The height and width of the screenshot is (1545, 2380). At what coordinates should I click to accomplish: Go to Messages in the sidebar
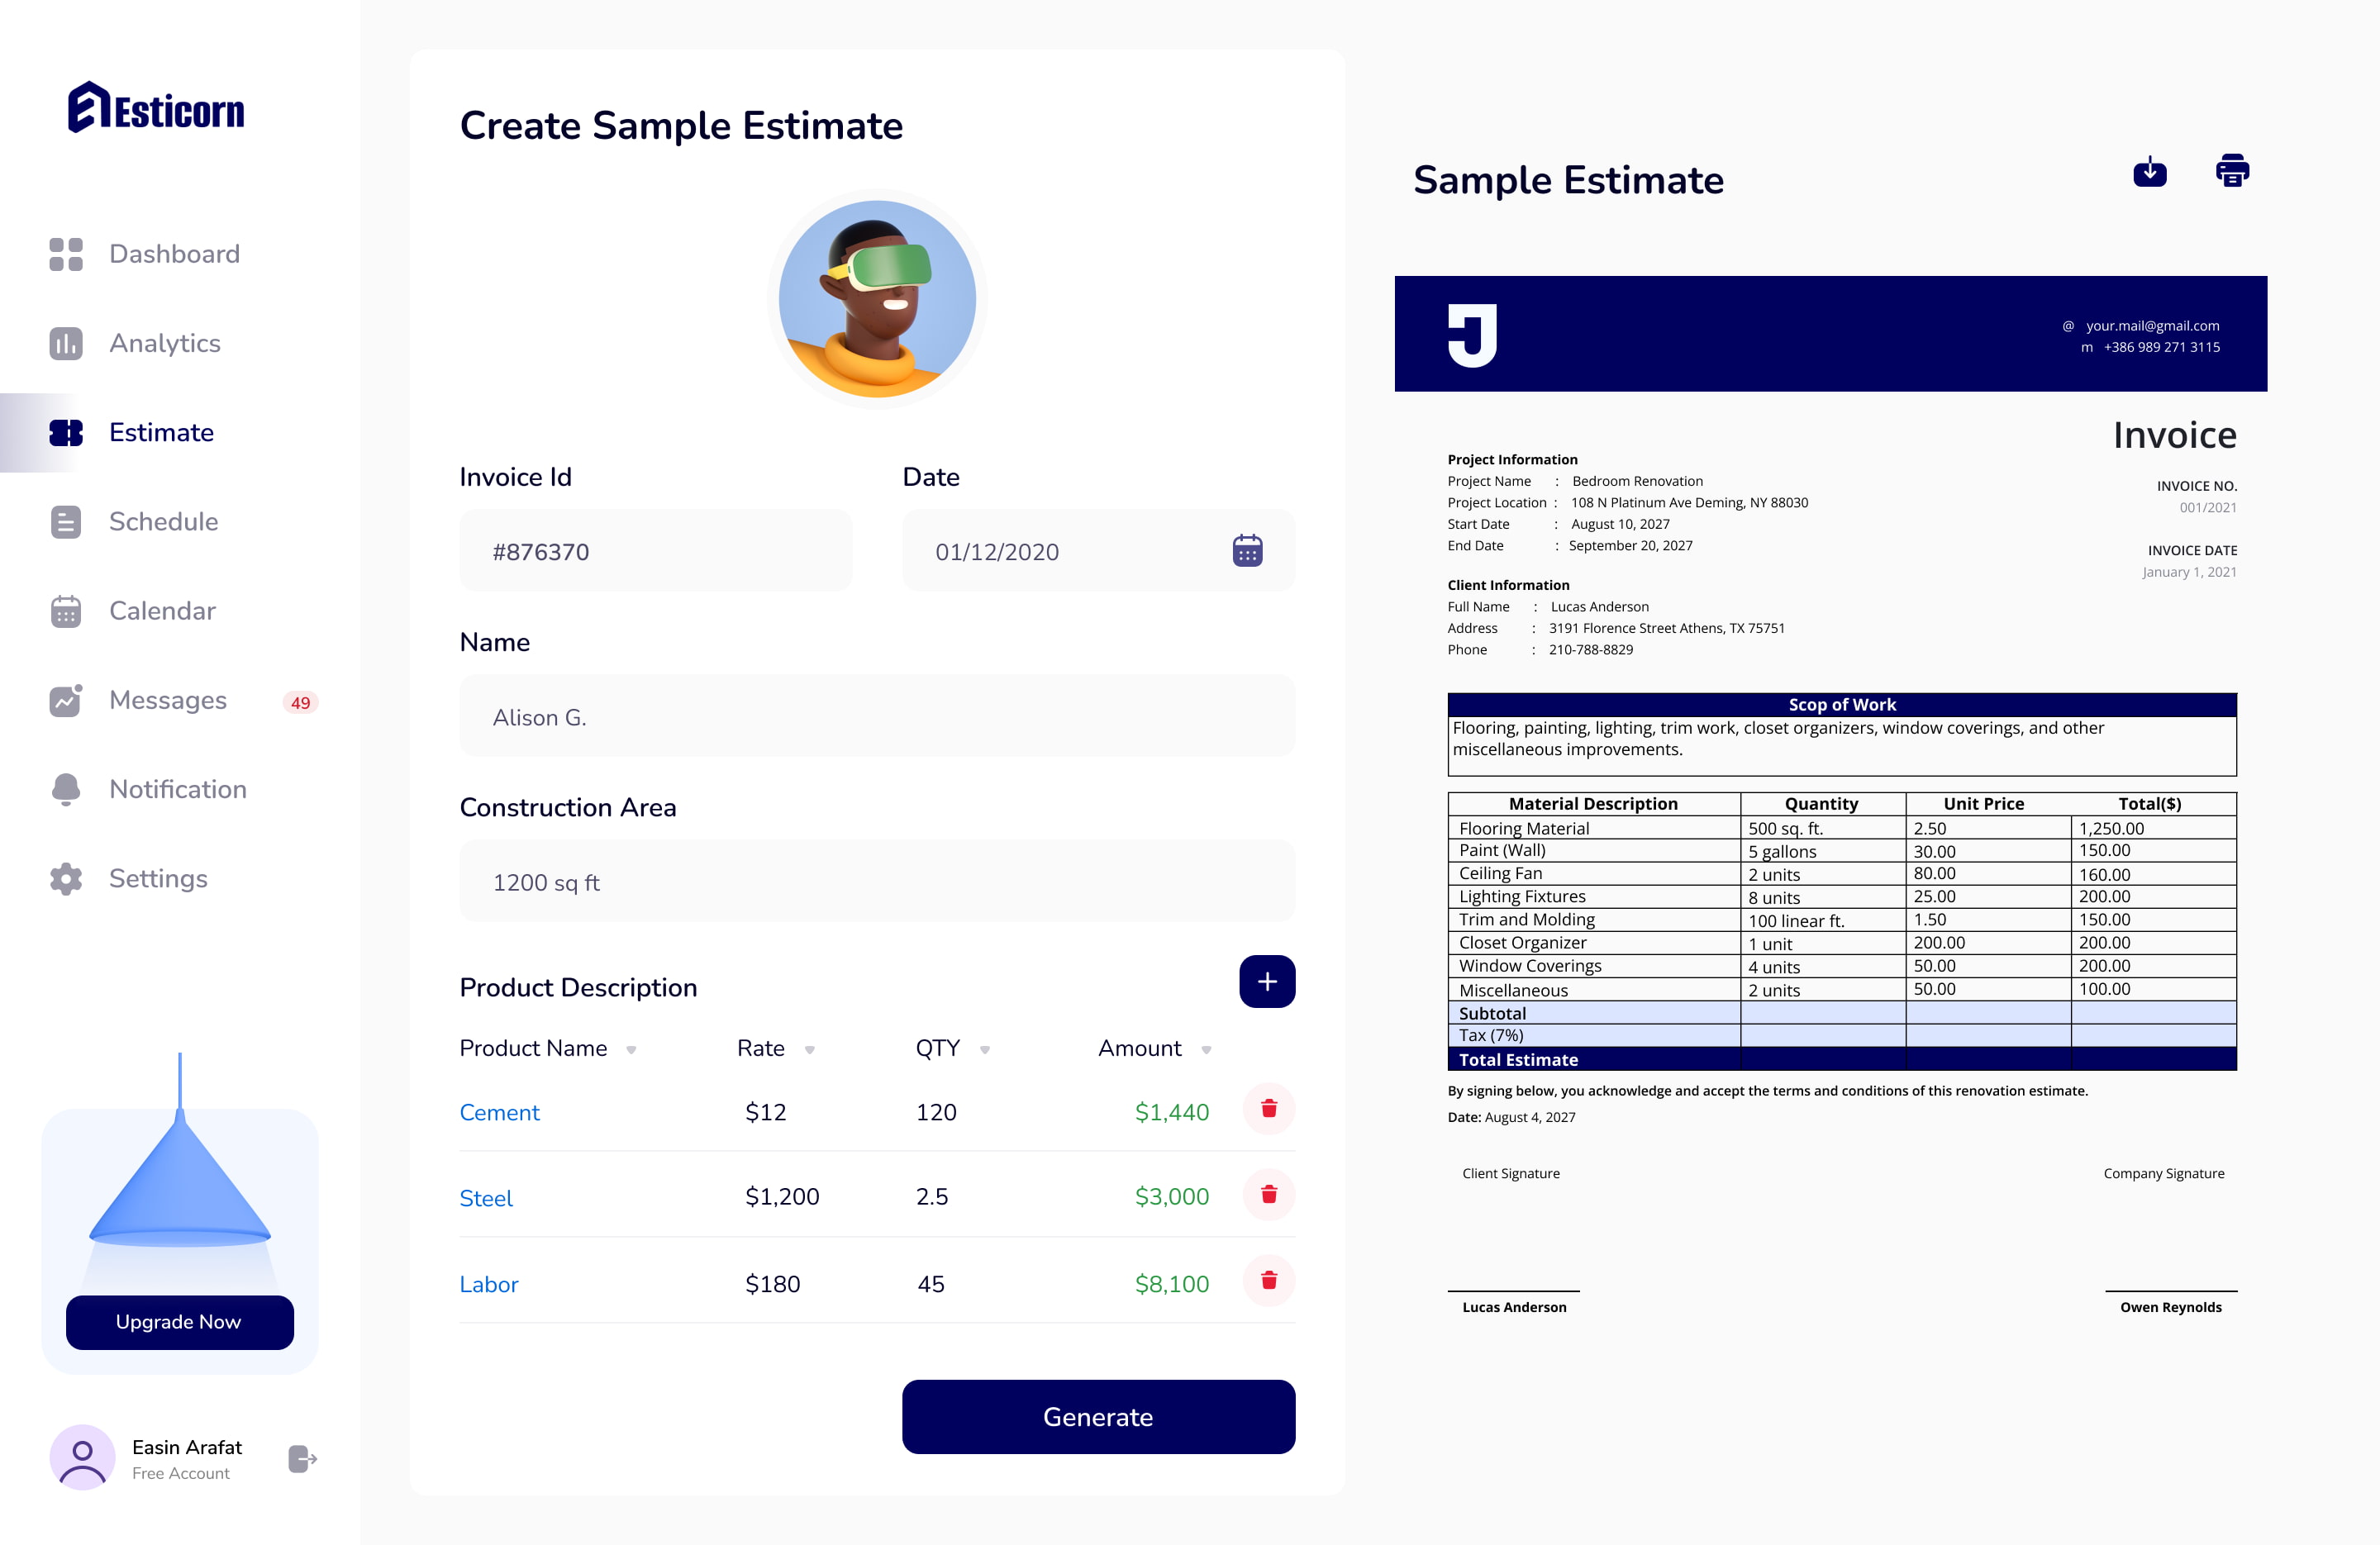pyautogui.click(x=168, y=700)
